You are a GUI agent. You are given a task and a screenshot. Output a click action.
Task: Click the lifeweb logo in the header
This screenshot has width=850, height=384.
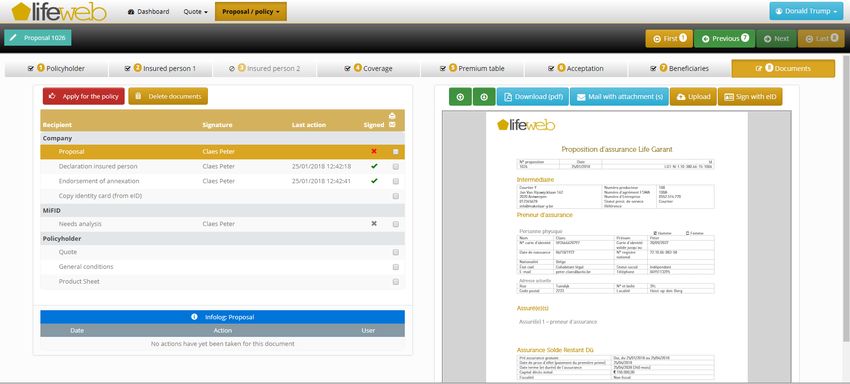[x=59, y=11]
